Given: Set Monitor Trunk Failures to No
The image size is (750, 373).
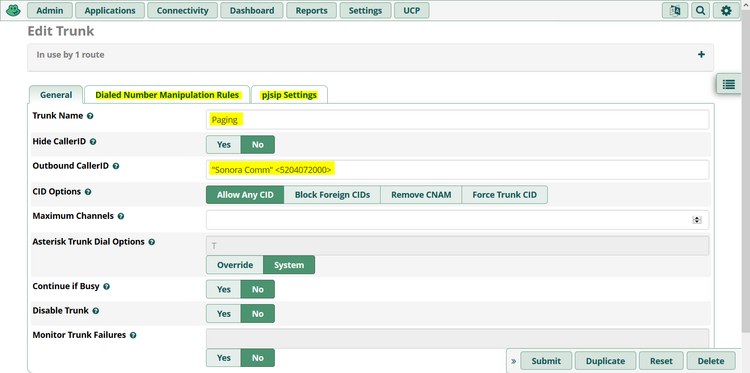Looking at the screenshot, I should 257,358.
